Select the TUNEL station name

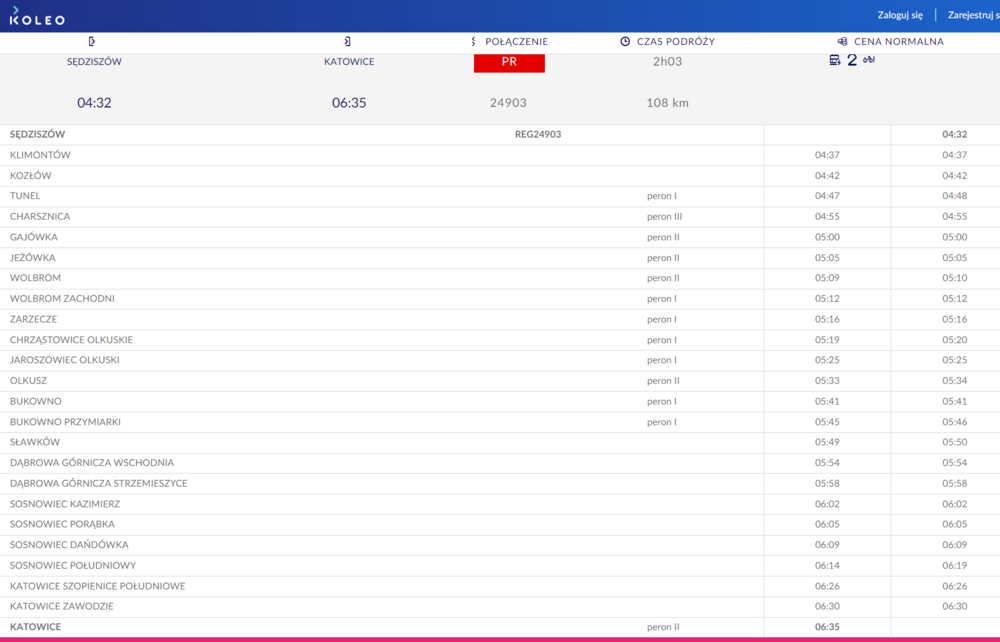(25, 196)
